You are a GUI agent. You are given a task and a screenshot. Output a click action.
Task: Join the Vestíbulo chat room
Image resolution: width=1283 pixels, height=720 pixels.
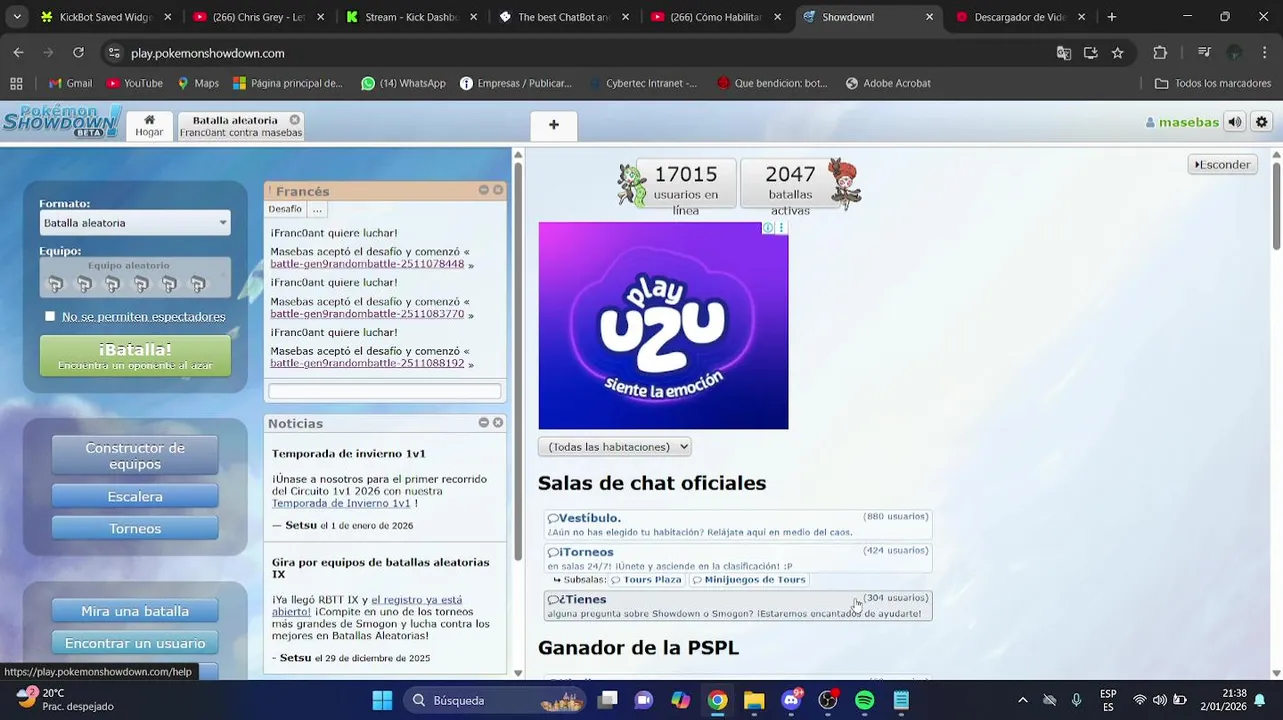(x=738, y=524)
